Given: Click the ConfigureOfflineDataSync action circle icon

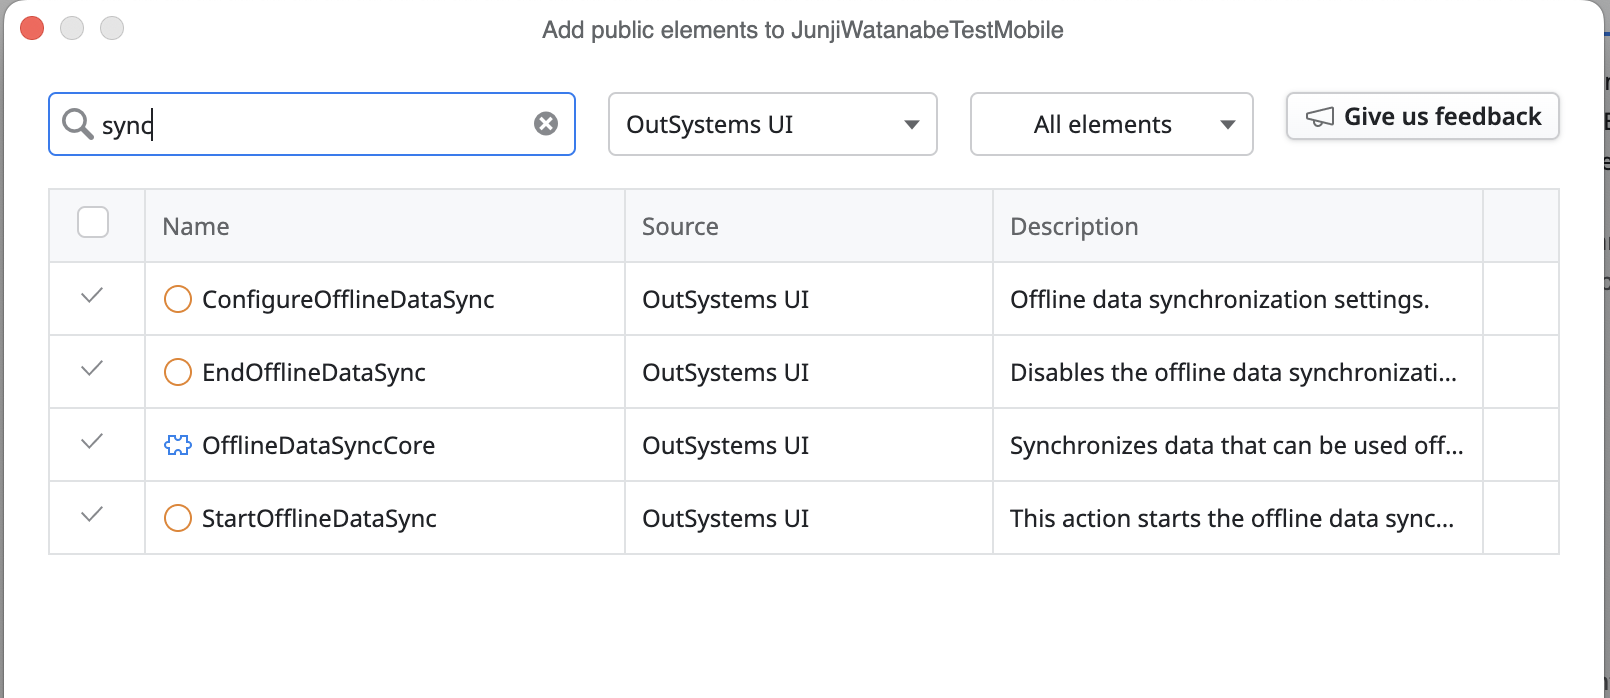Looking at the screenshot, I should pos(178,299).
